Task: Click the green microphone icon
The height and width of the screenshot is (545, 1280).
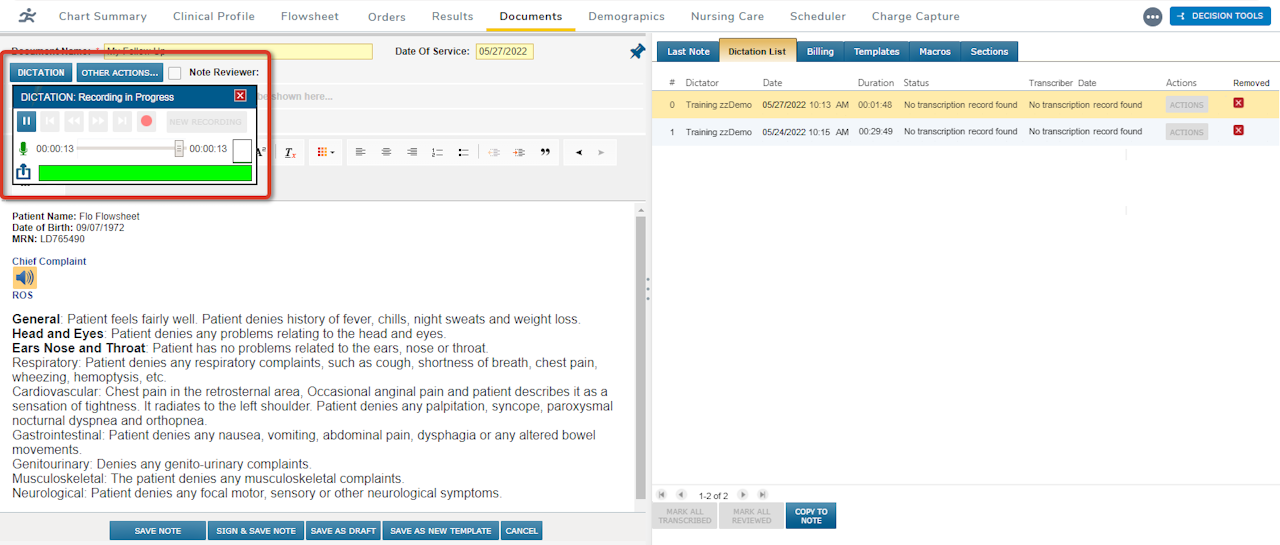Action: click(23, 148)
